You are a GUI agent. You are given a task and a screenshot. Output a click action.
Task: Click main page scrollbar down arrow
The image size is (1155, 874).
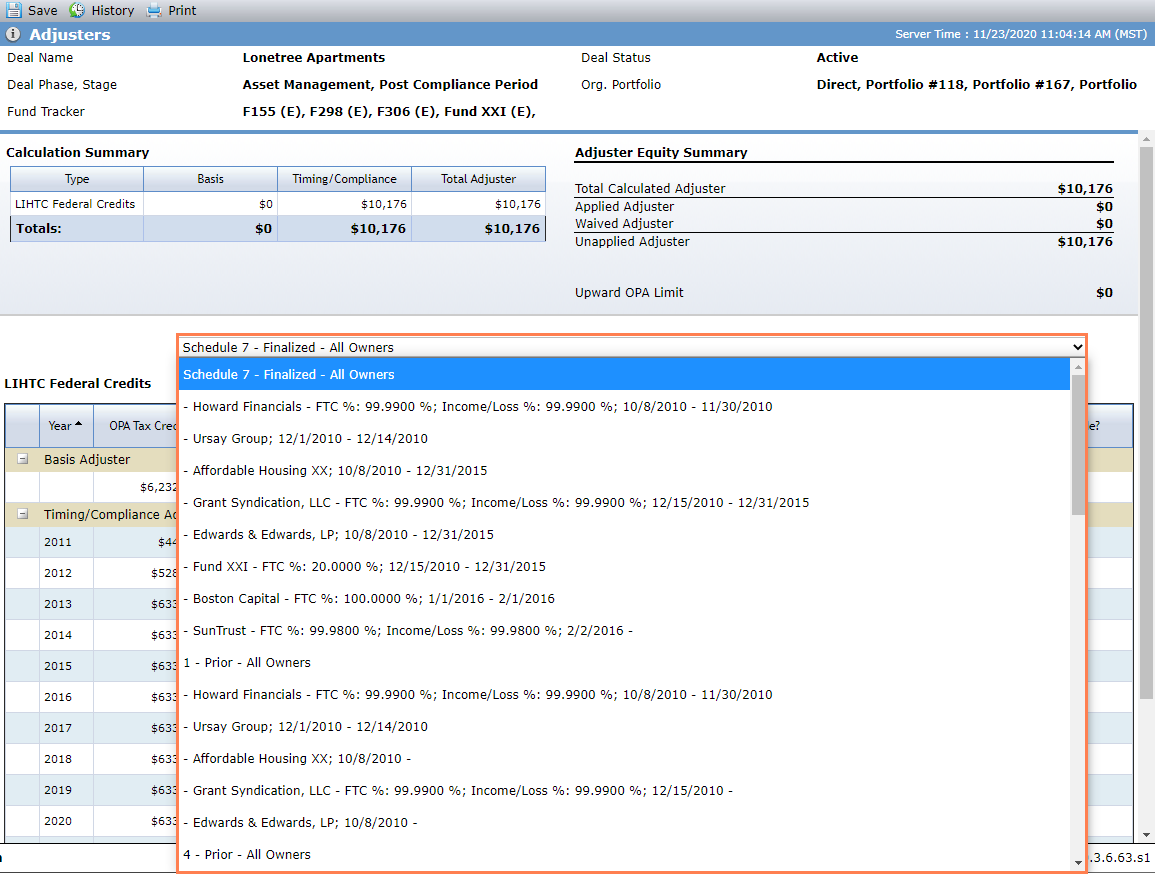[1145, 835]
